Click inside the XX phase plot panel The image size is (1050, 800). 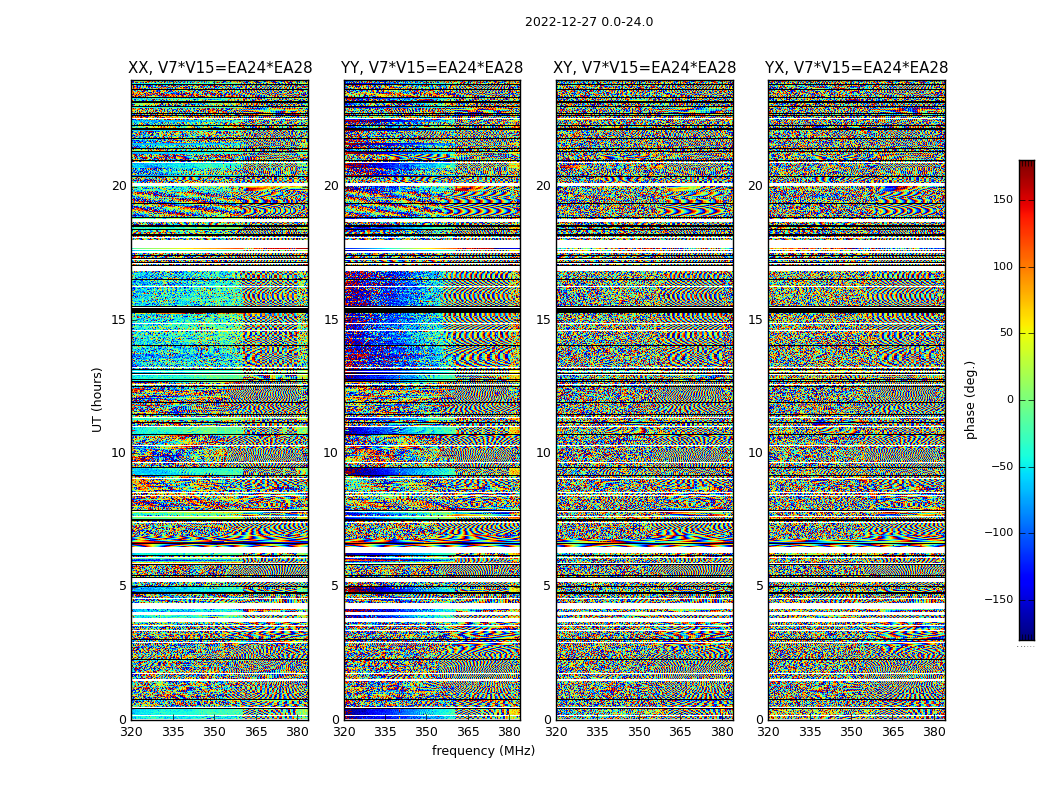[x=220, y=400]
